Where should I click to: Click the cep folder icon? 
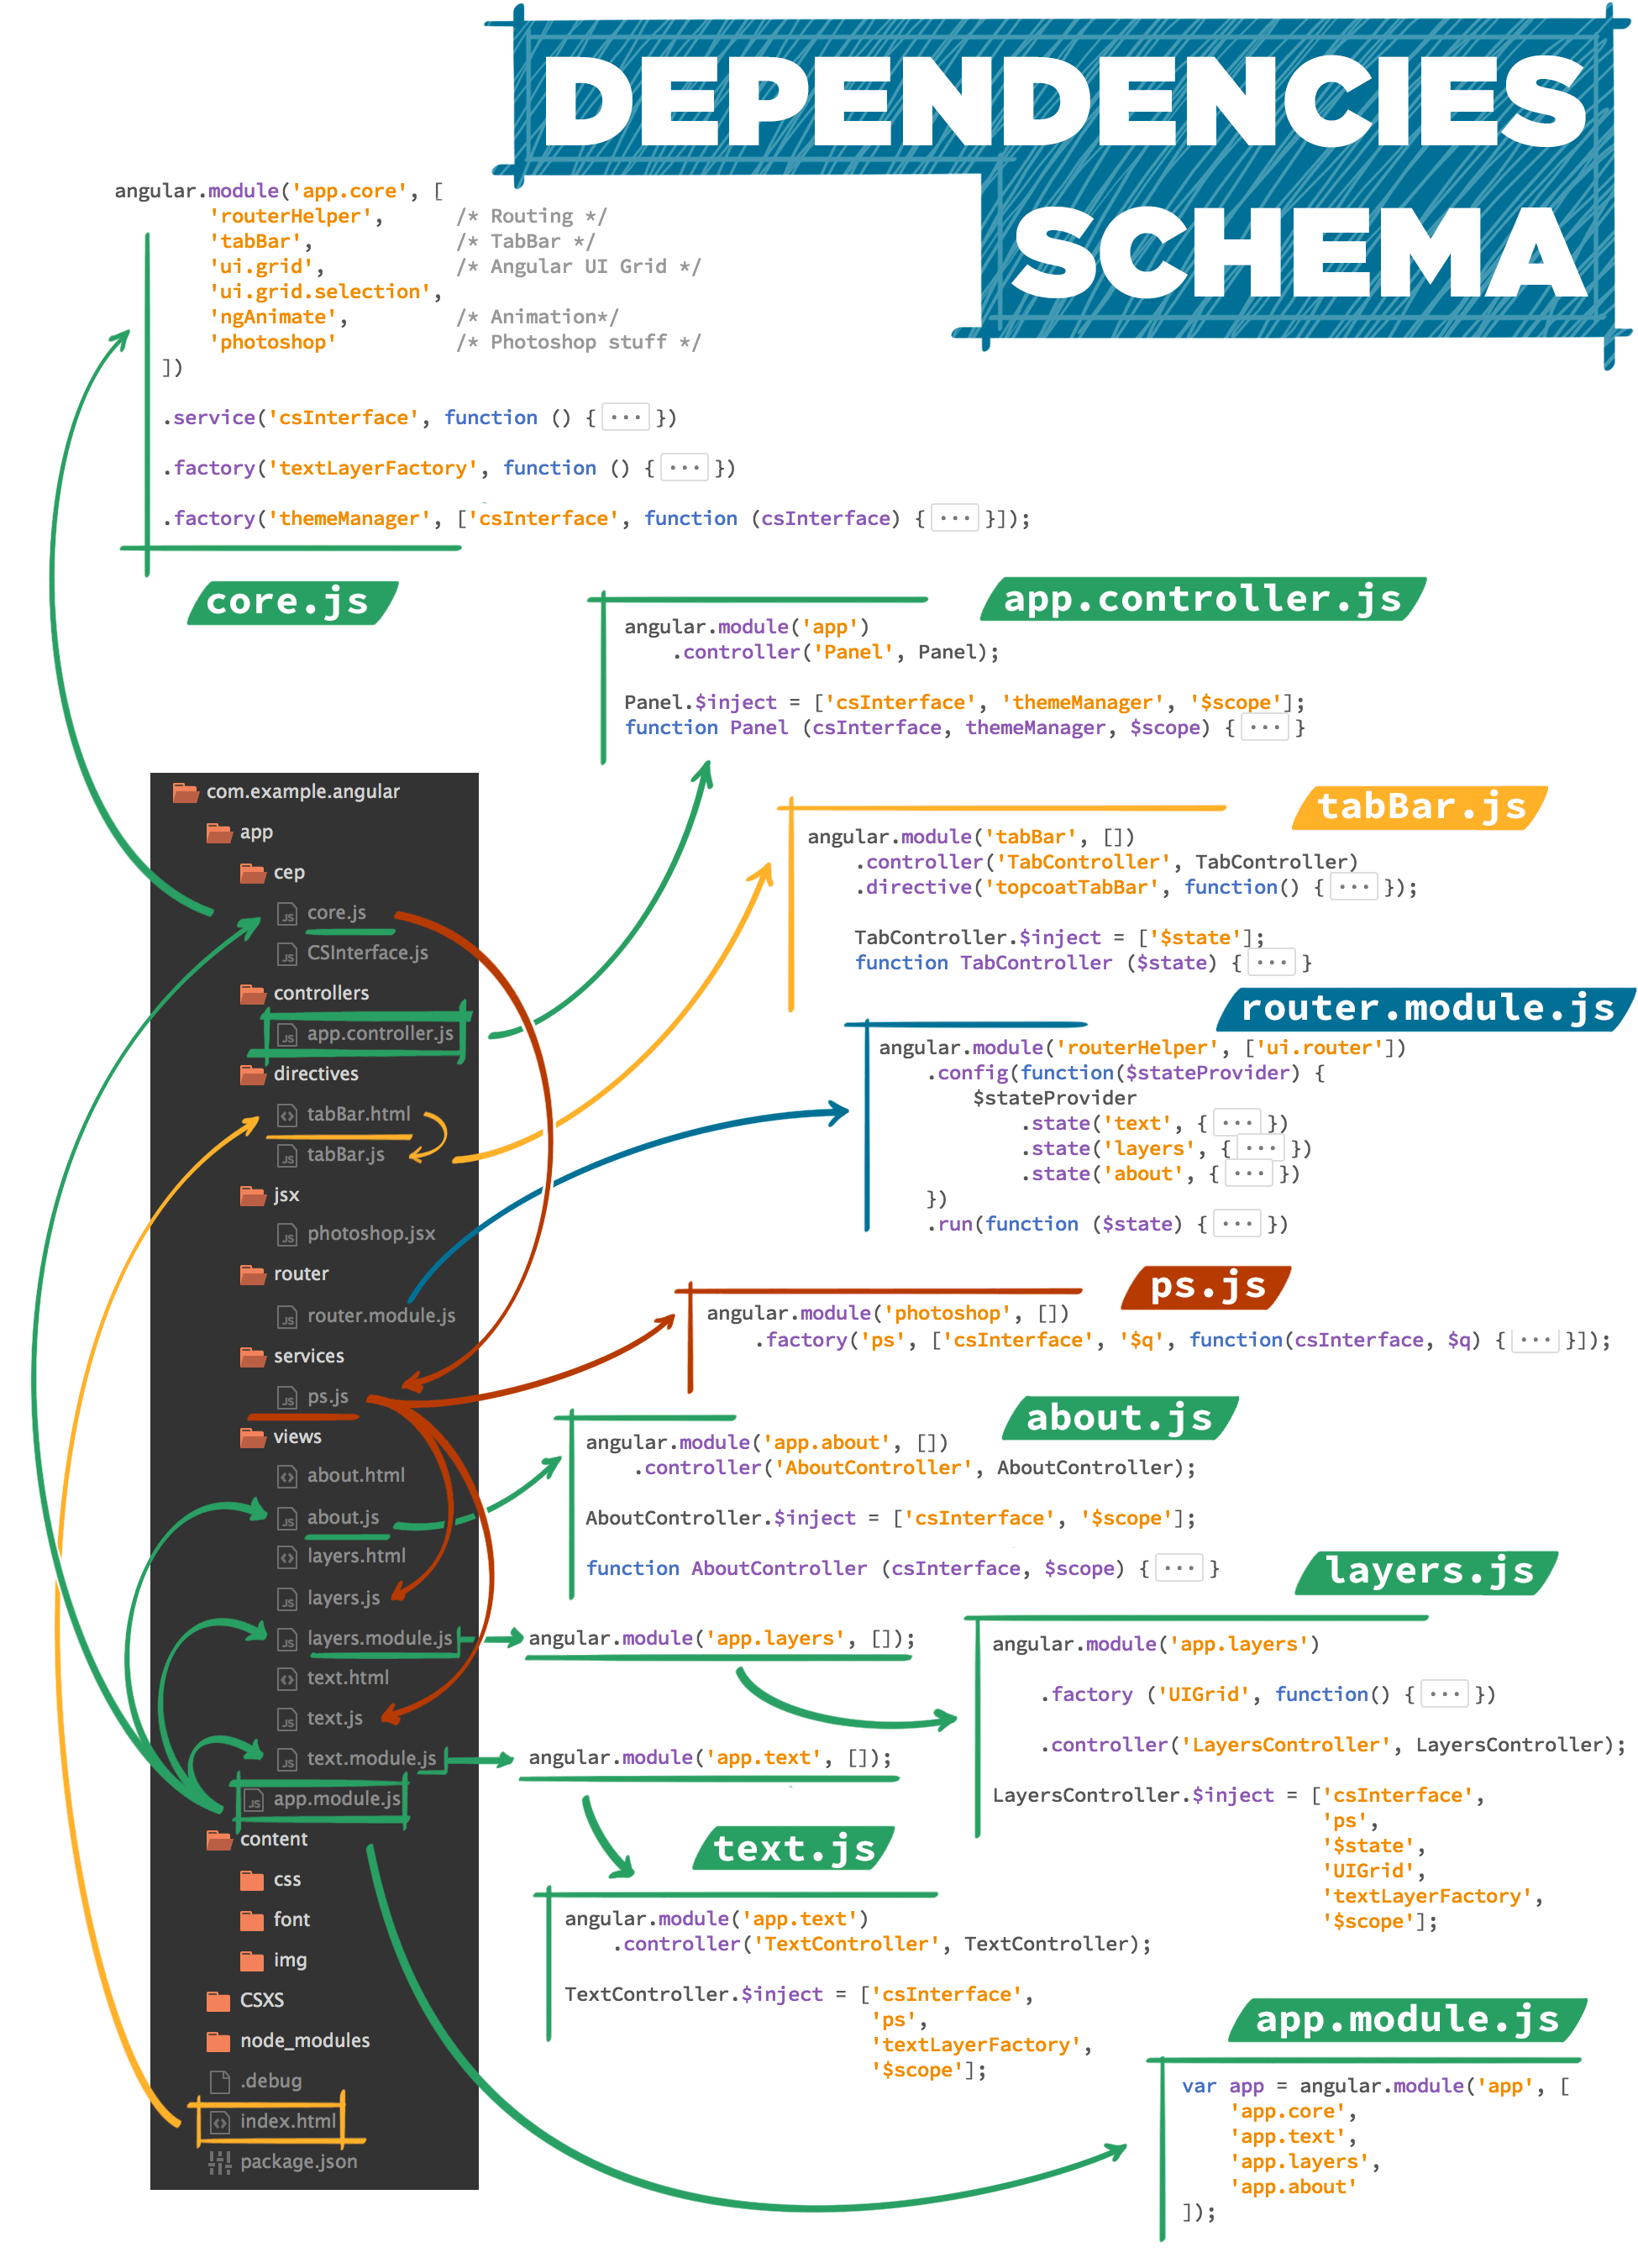pos(252,873)
